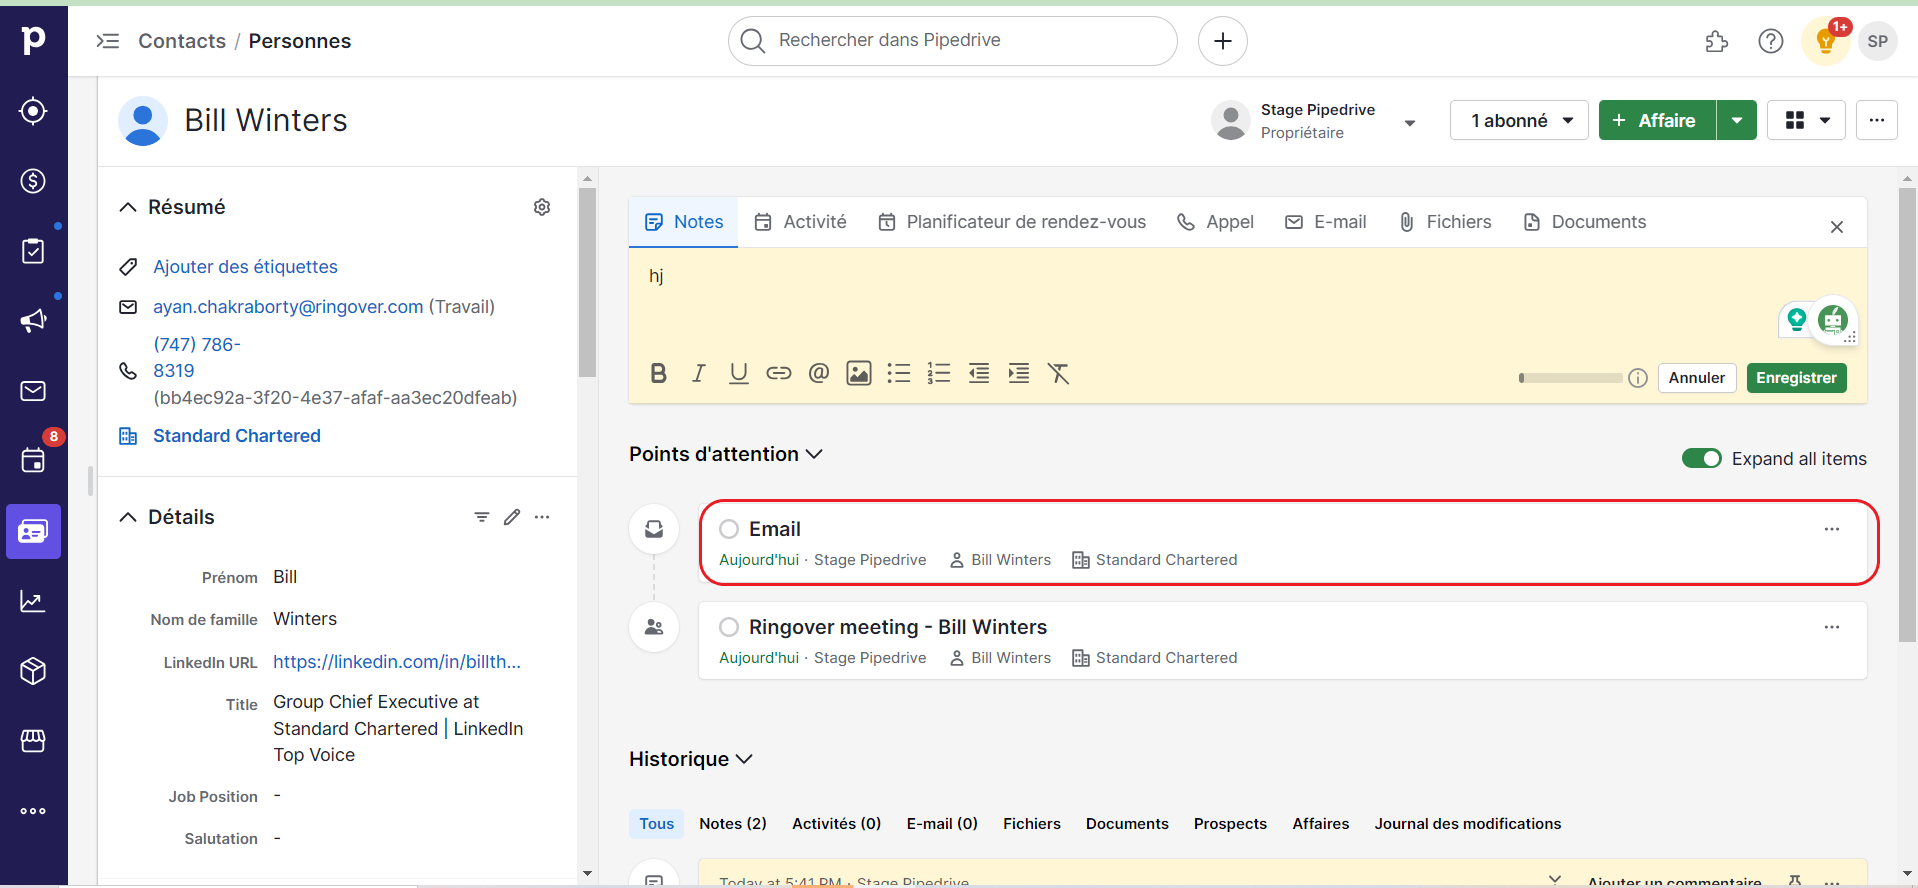Open Campaigns megaphone icon in sidebar
The height and width of the screenshot is (888, 1918).
point(33,321)
